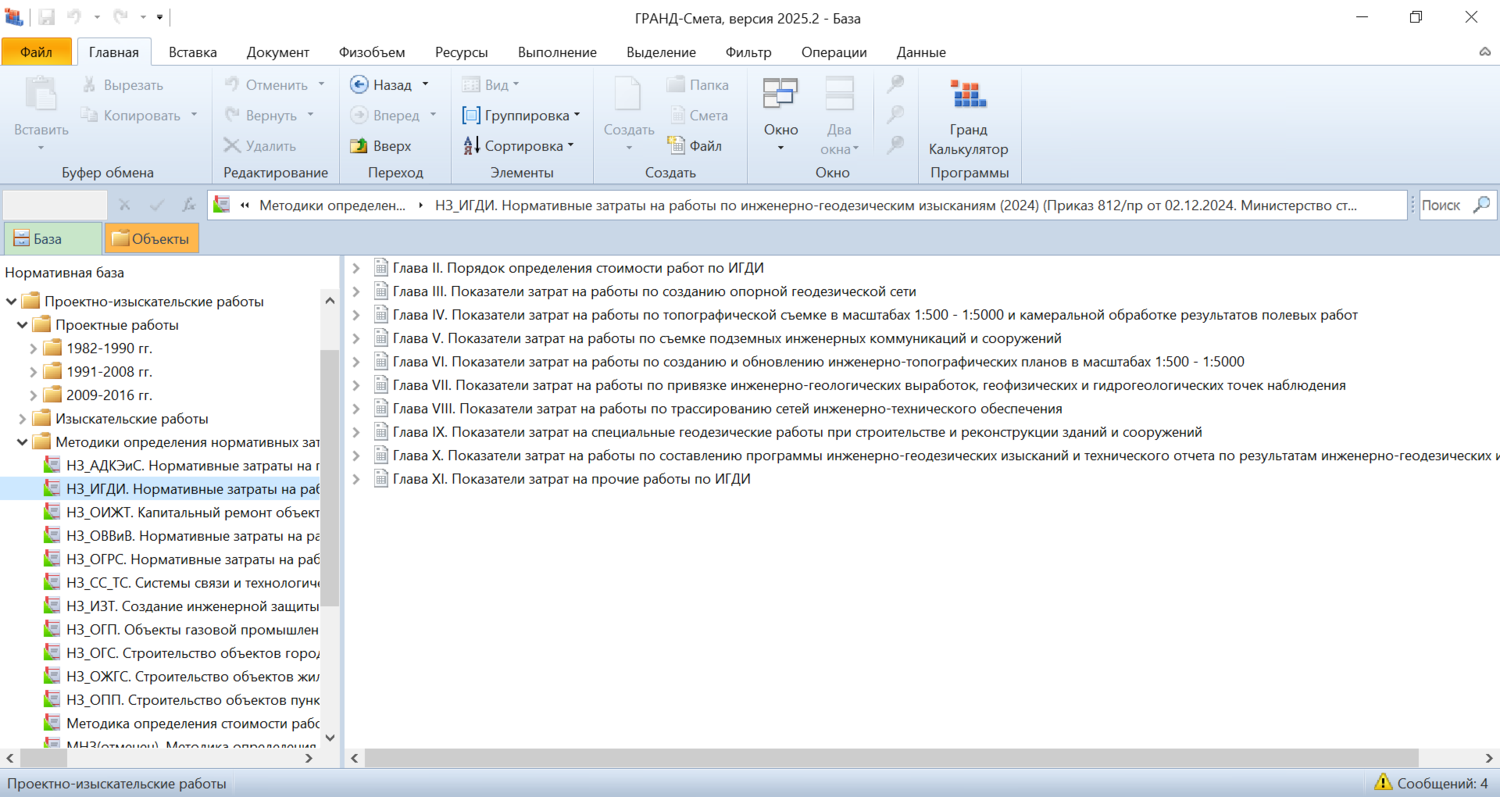Open the Гранд Калькулятор program
Image resolution: width=1500 pixels, height=797 pixels.
coord(968,96)
